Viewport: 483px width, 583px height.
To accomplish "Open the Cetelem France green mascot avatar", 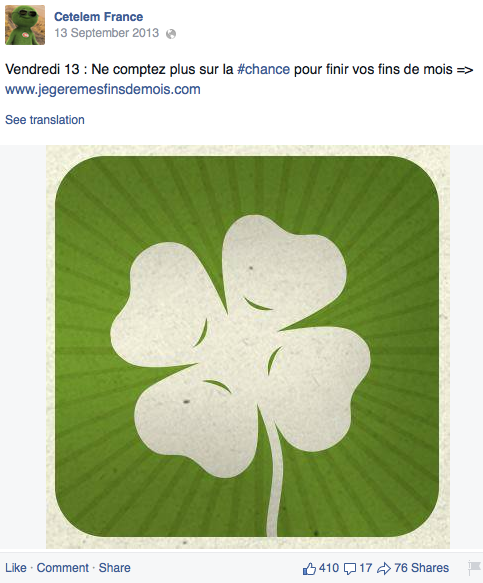I will (x=25, y=25).
